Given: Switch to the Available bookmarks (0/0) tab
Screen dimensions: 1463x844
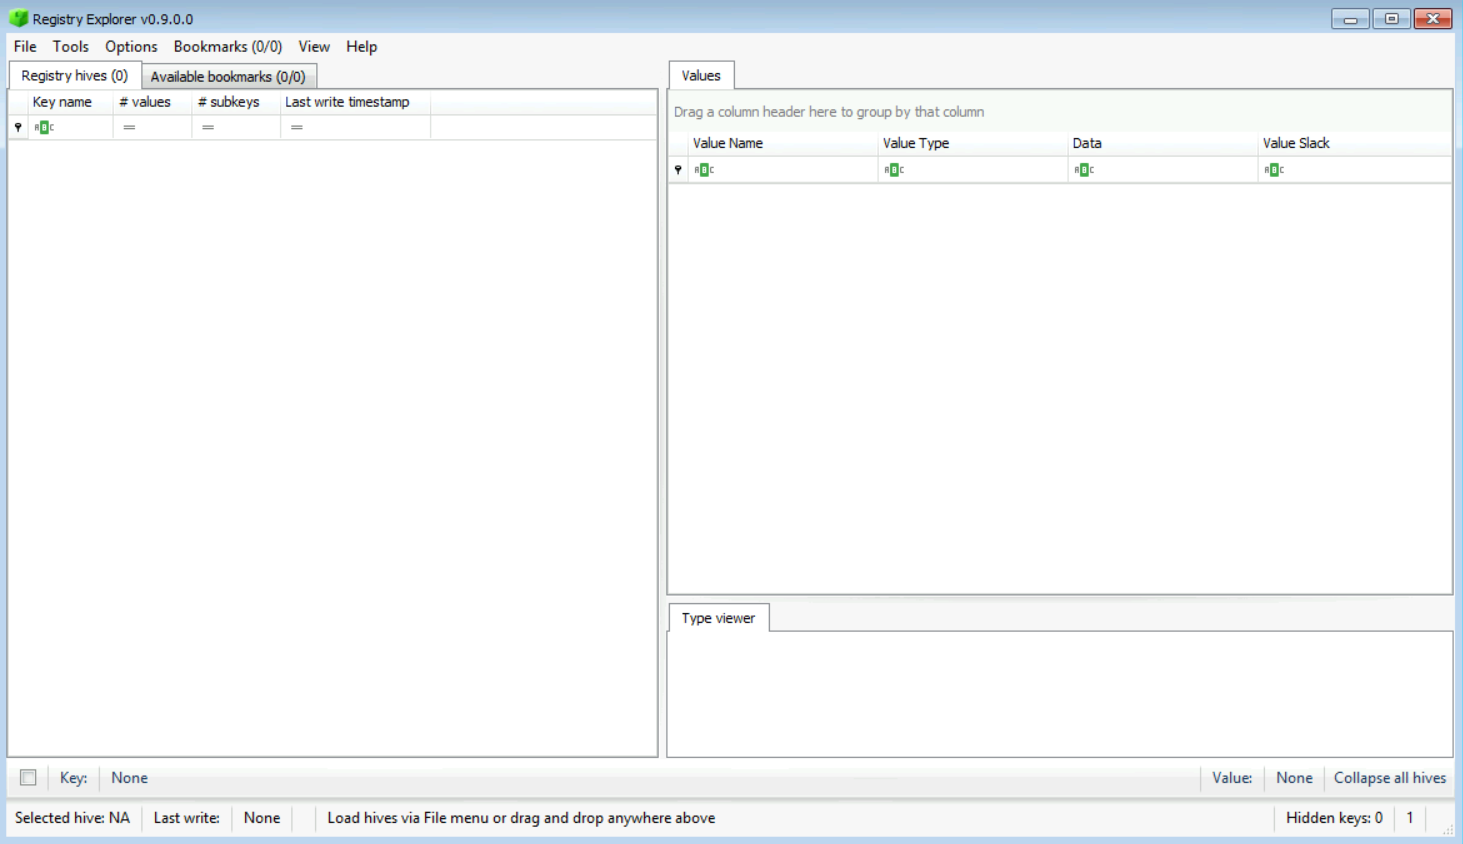Looking at the screenshot, I should [x=228, y=77].
